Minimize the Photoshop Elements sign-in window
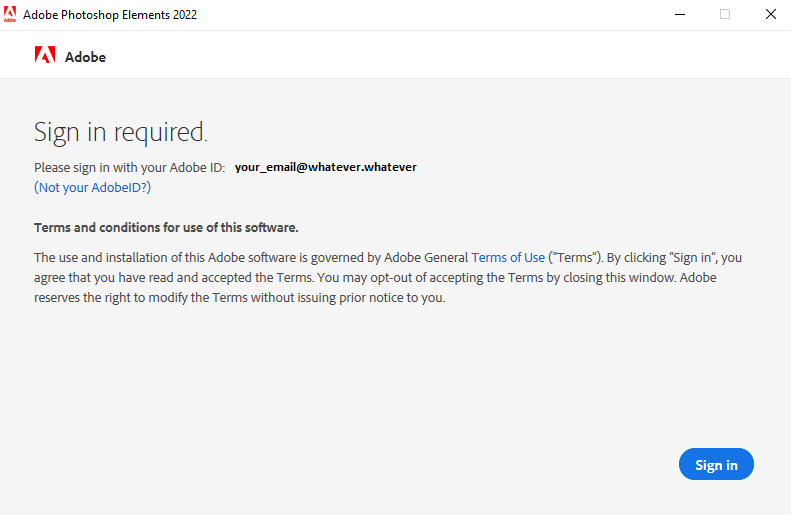This screenshot has width=791, height=515. [679, 14]
